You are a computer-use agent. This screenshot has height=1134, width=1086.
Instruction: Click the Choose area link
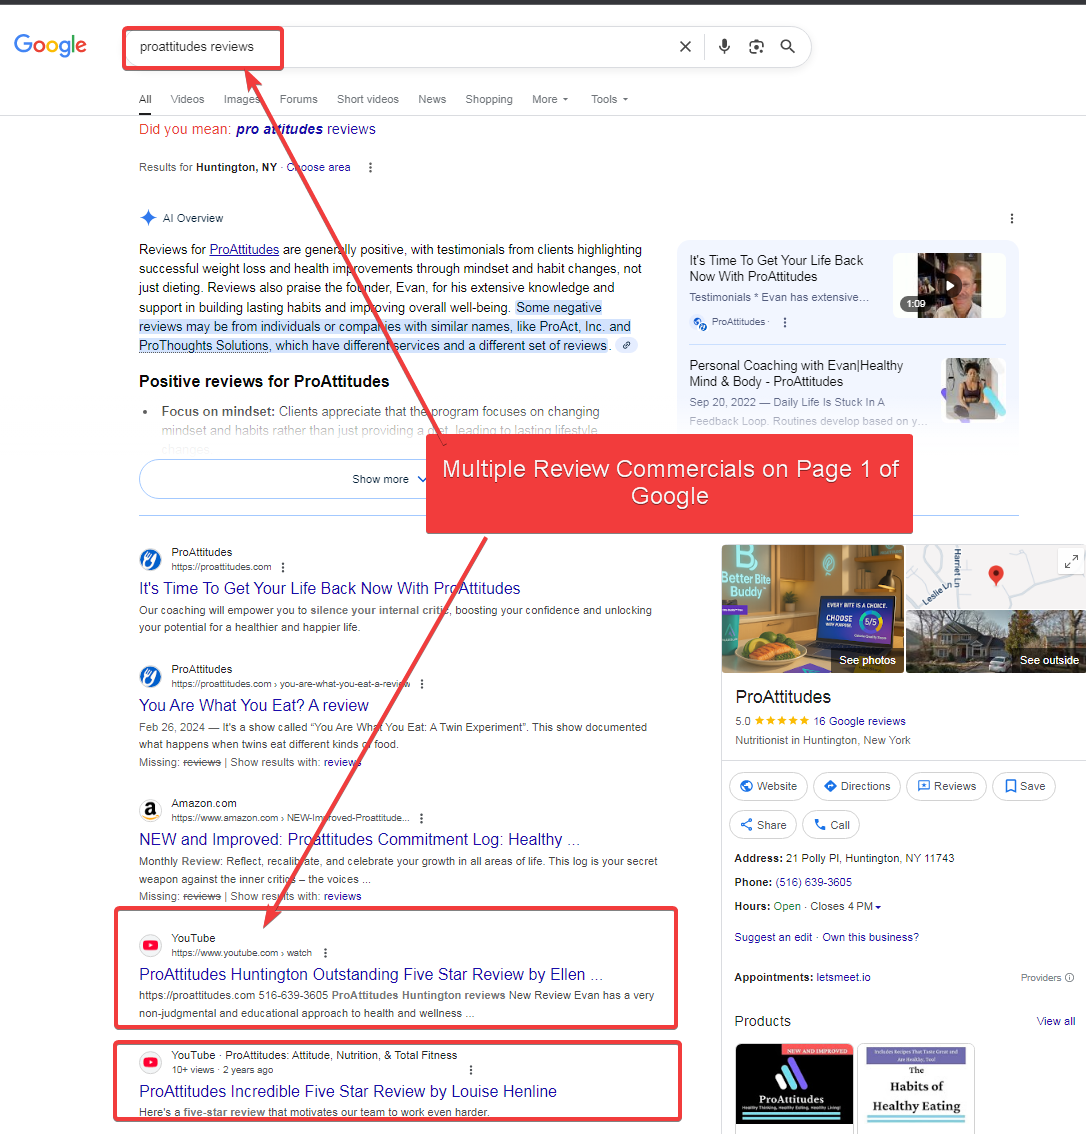point(318,168)
